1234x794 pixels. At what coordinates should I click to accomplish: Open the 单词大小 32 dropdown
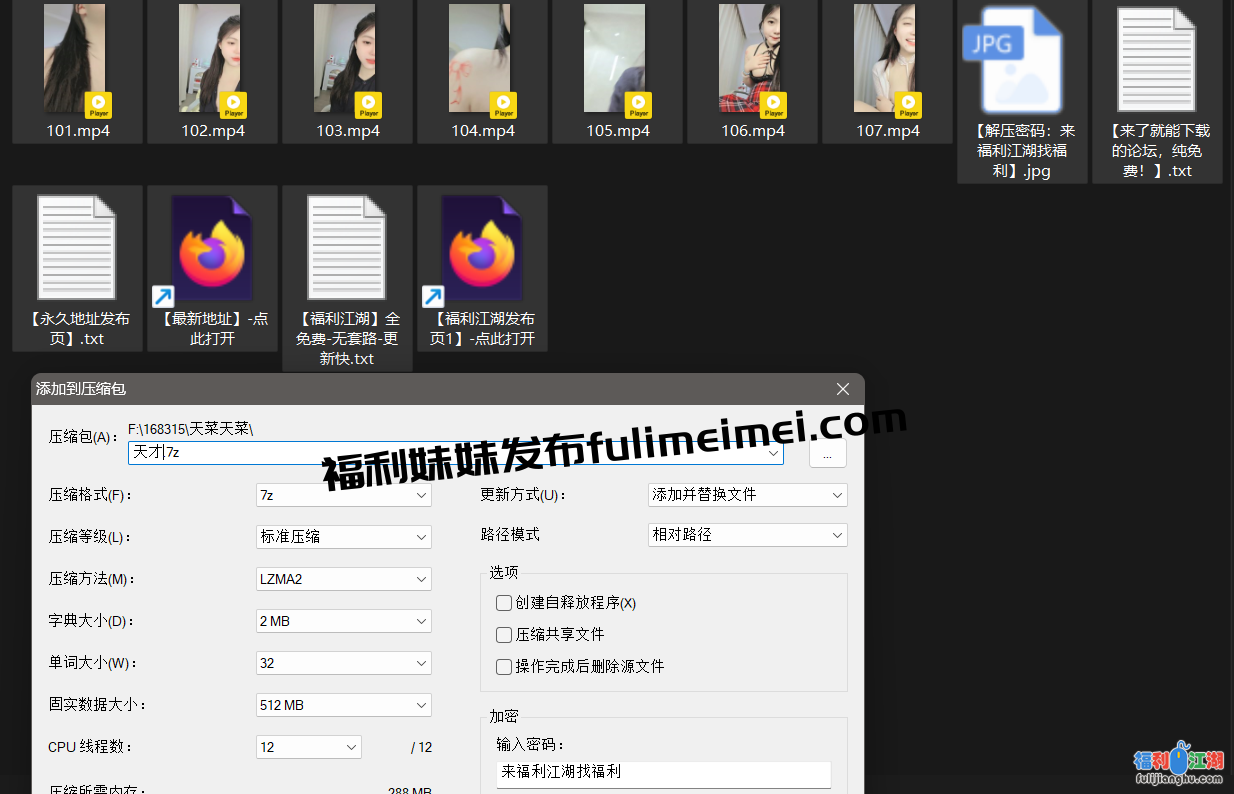(x=344, y=662)
